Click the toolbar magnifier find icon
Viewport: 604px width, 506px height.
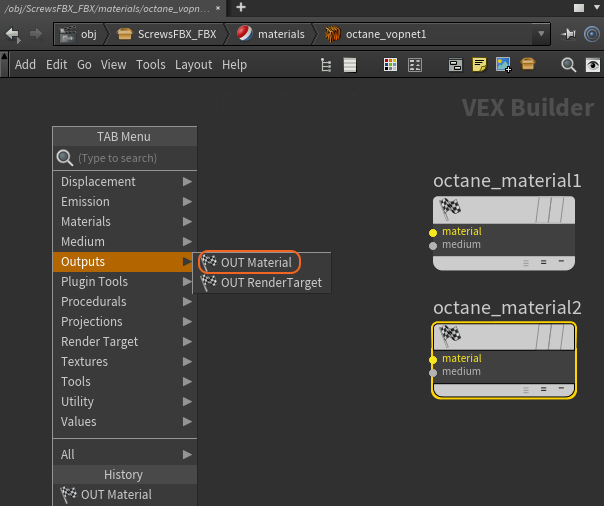click(569, 65)
